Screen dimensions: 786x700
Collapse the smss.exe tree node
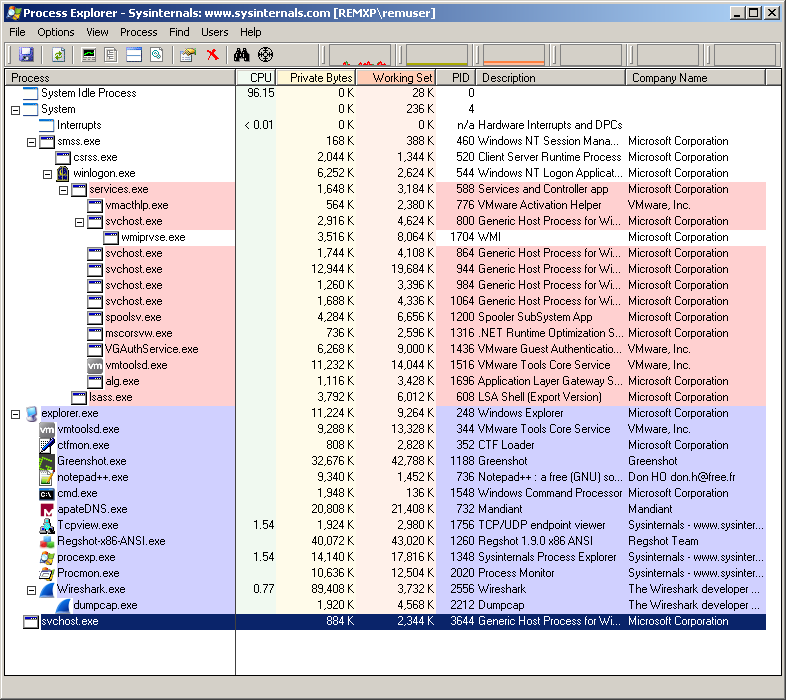tap(32, 142)
